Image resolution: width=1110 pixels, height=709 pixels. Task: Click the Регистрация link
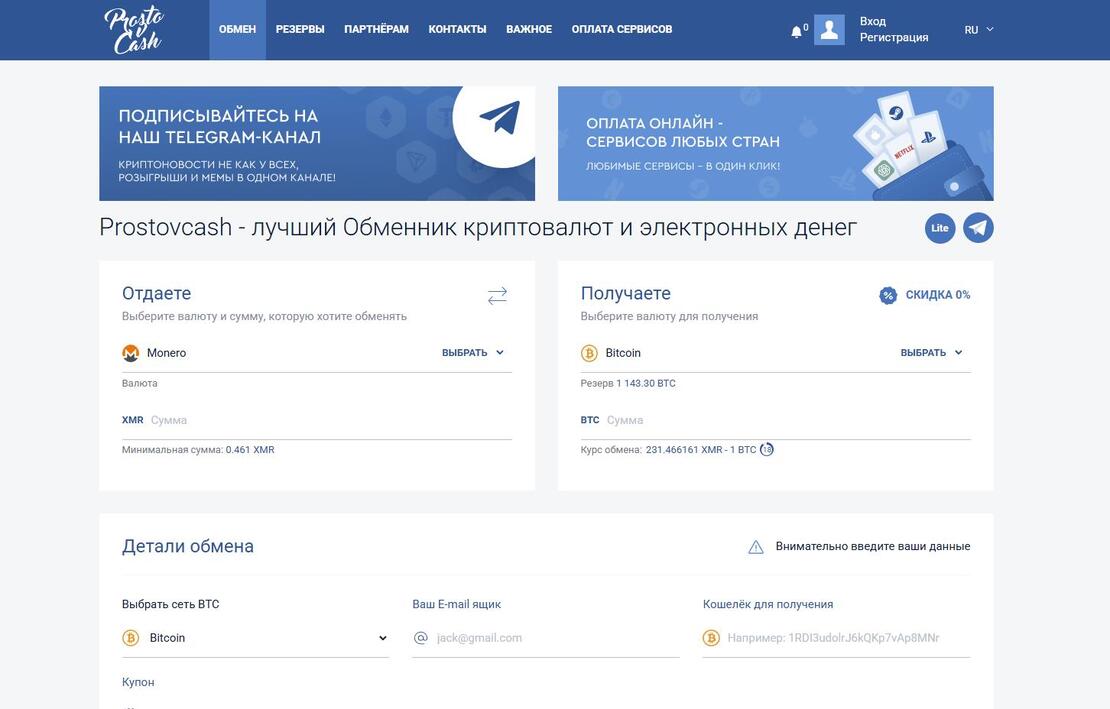[x=893, y=38]
